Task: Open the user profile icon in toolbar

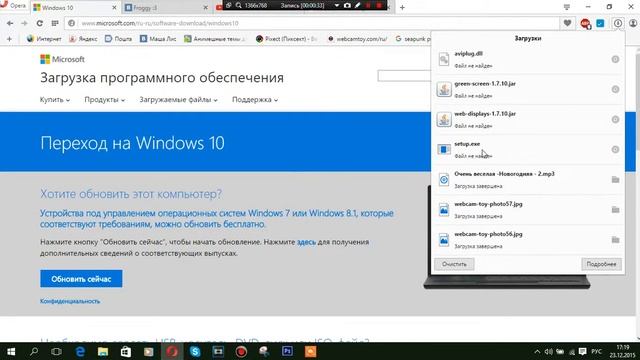Action: 633,23
